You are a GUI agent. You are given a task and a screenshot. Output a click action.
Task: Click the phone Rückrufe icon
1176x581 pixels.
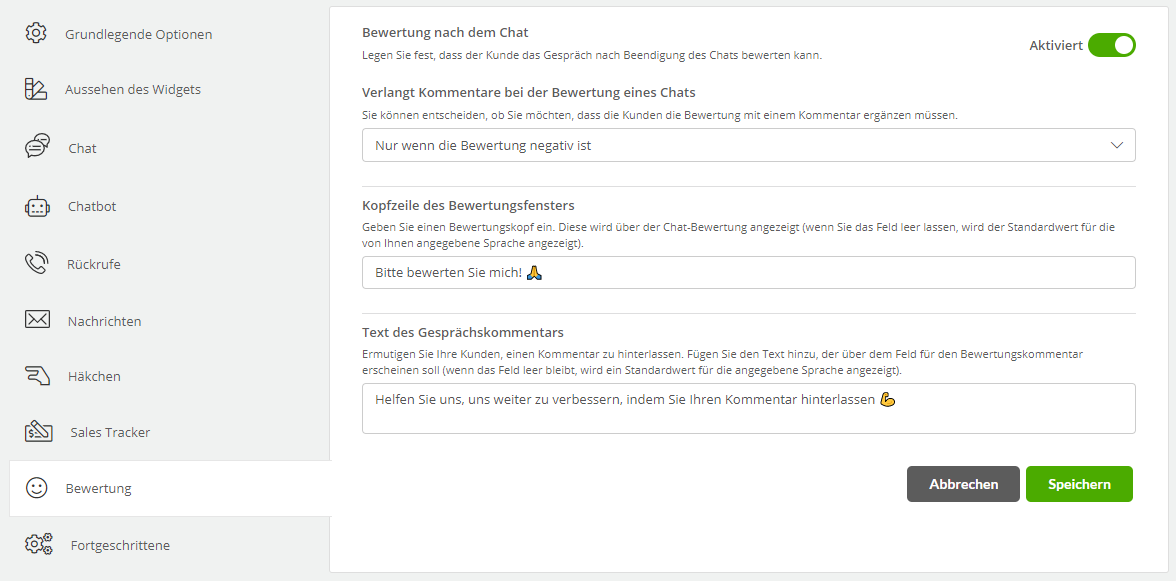point(37,263)
